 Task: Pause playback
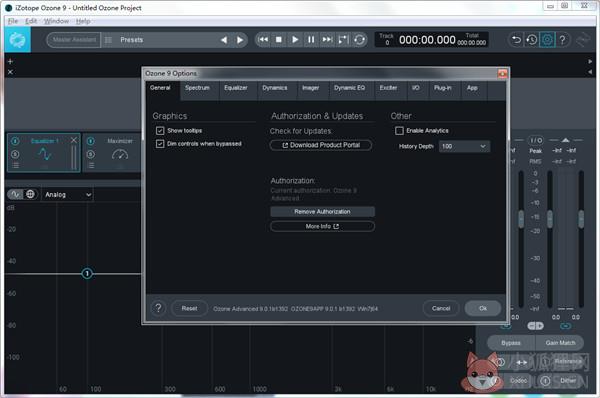pyautogui.click(x=311, y=39)
